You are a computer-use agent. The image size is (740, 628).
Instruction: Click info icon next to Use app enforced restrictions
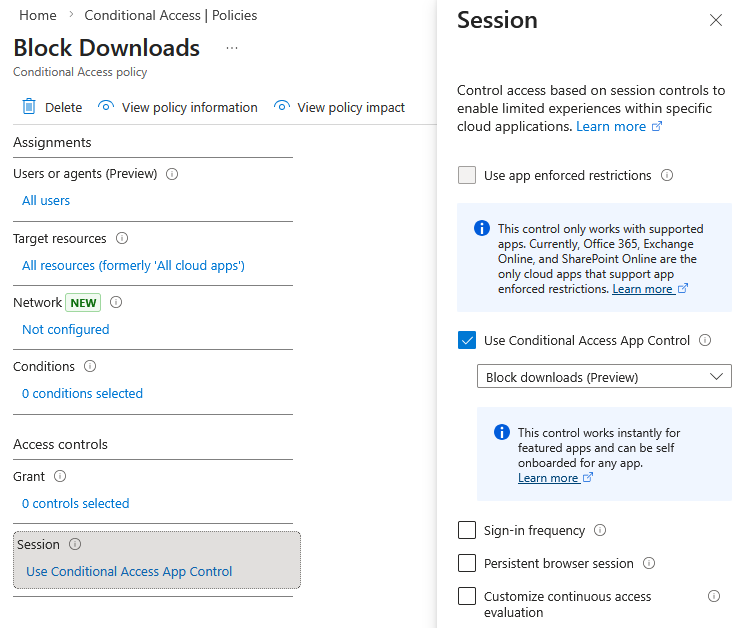click(x=667, y=176)
